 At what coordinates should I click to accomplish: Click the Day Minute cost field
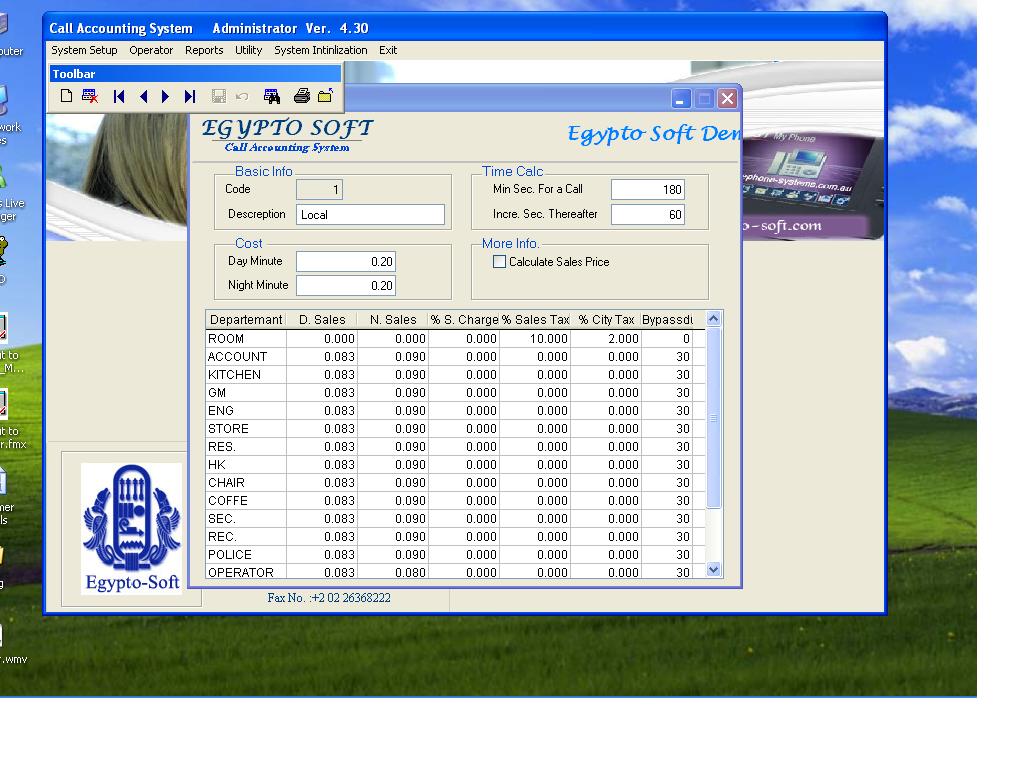tap(345, 261)
